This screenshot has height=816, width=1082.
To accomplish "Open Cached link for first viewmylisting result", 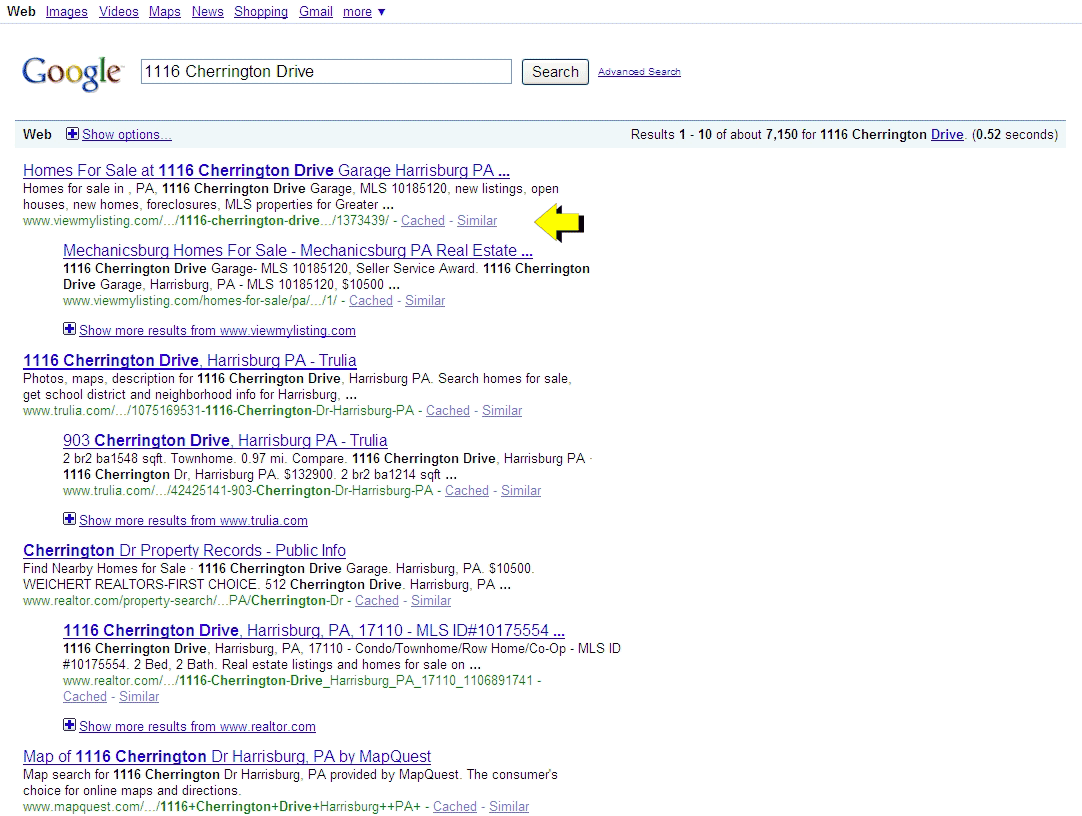I will 423,221.
